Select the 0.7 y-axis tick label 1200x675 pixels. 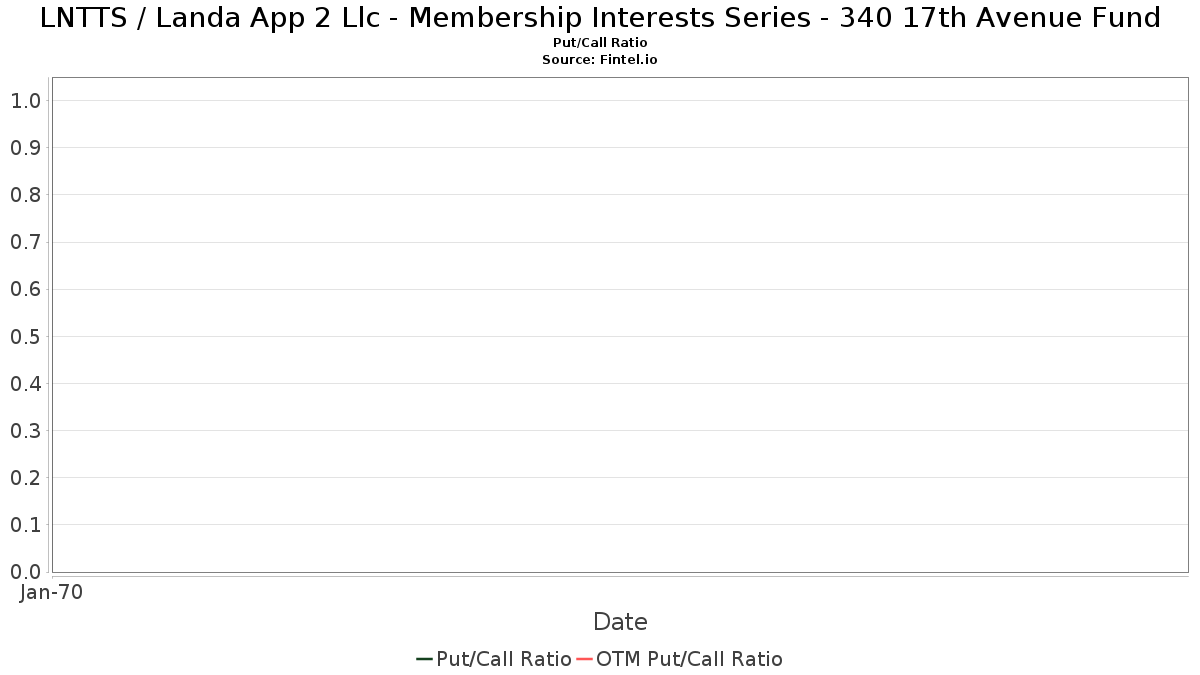pyautogui.click(x=25, y=242)
